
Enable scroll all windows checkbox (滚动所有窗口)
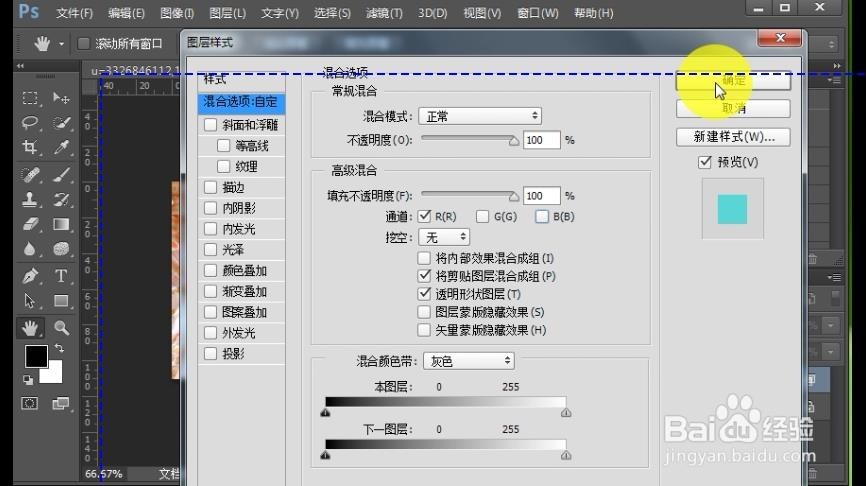[x=83, y=44]
